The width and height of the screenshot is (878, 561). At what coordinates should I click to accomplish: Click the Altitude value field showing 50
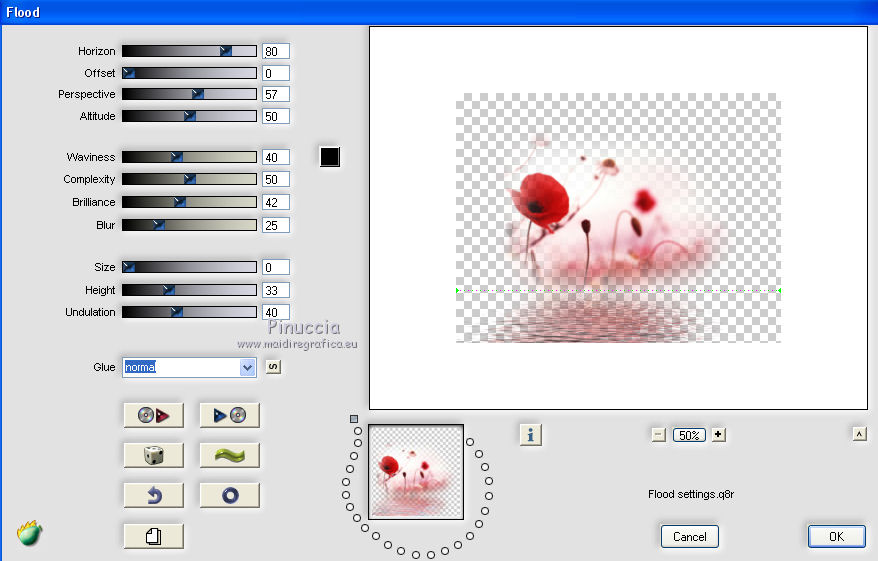click(276, 116)
